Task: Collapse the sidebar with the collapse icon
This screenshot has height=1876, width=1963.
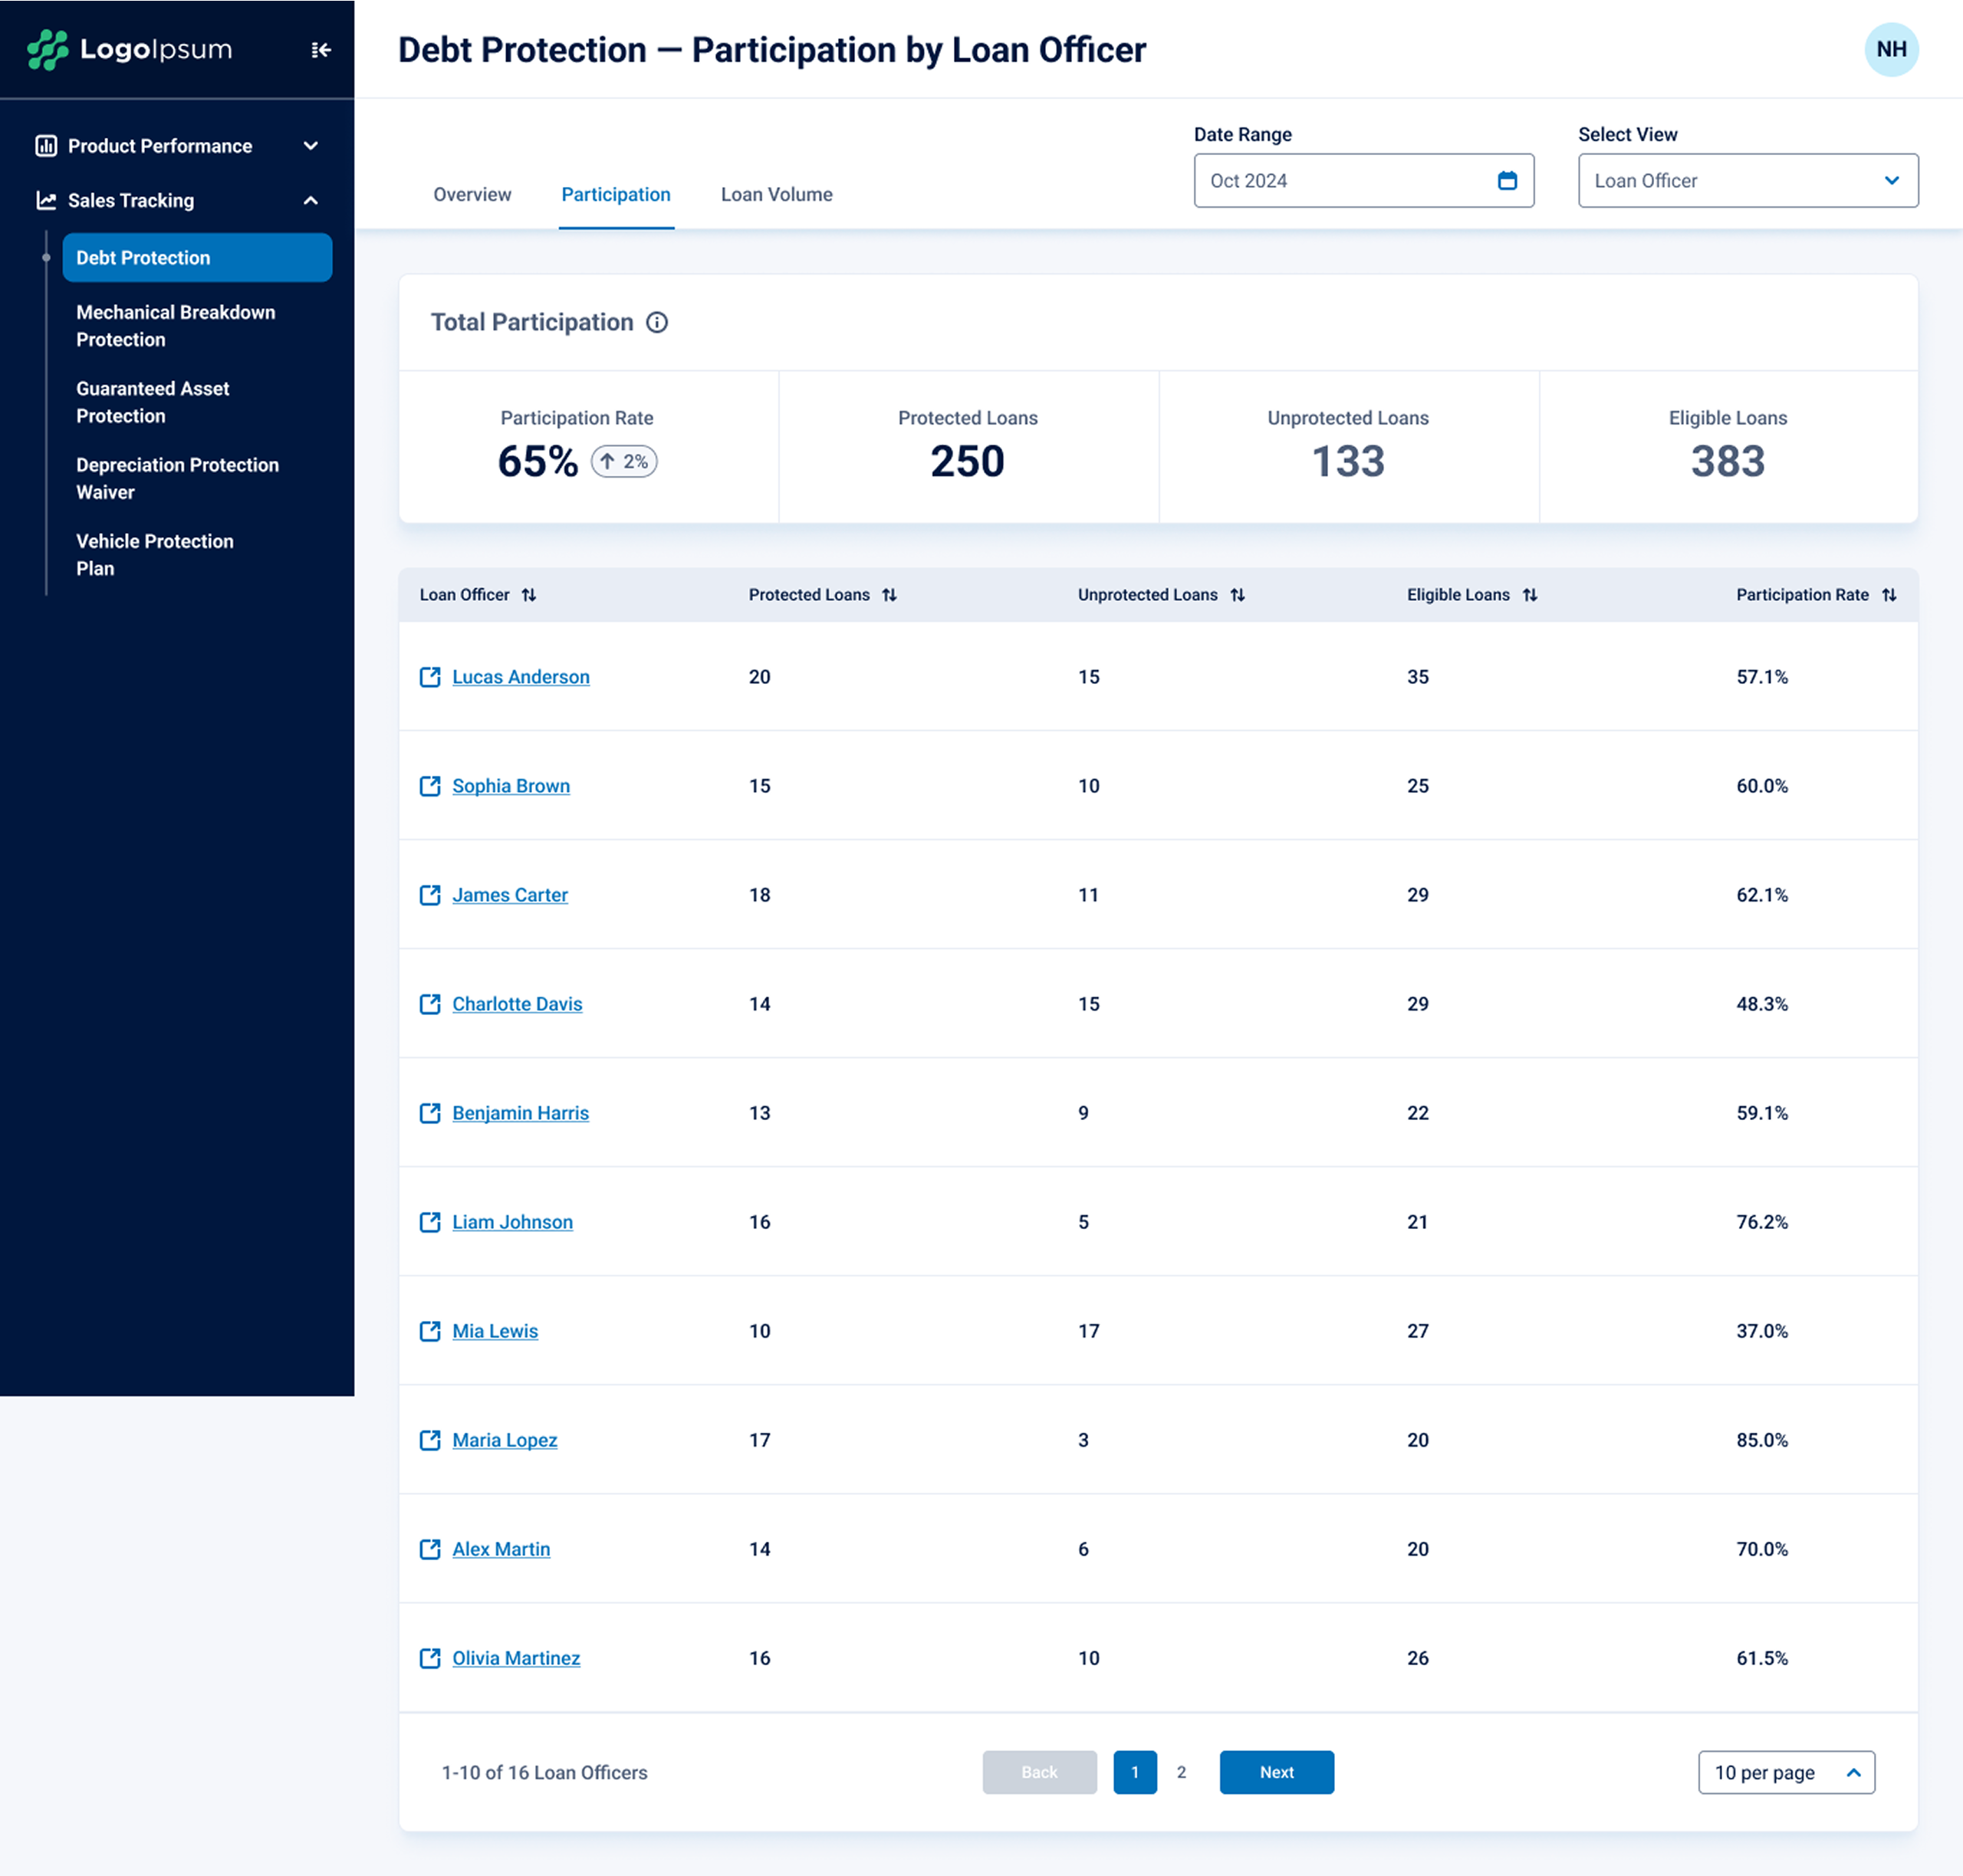Action: [x=320, y=50]
